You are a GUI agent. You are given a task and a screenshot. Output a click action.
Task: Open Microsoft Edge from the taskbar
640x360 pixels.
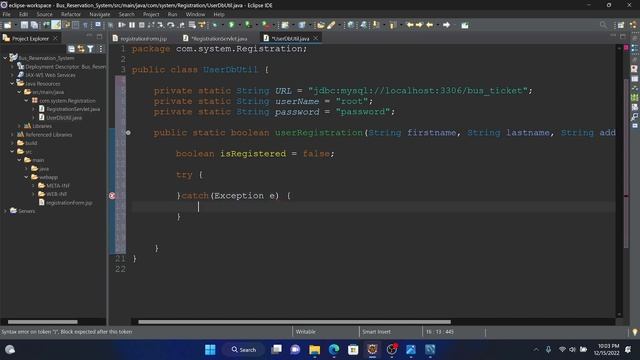[x=334, y=350]
